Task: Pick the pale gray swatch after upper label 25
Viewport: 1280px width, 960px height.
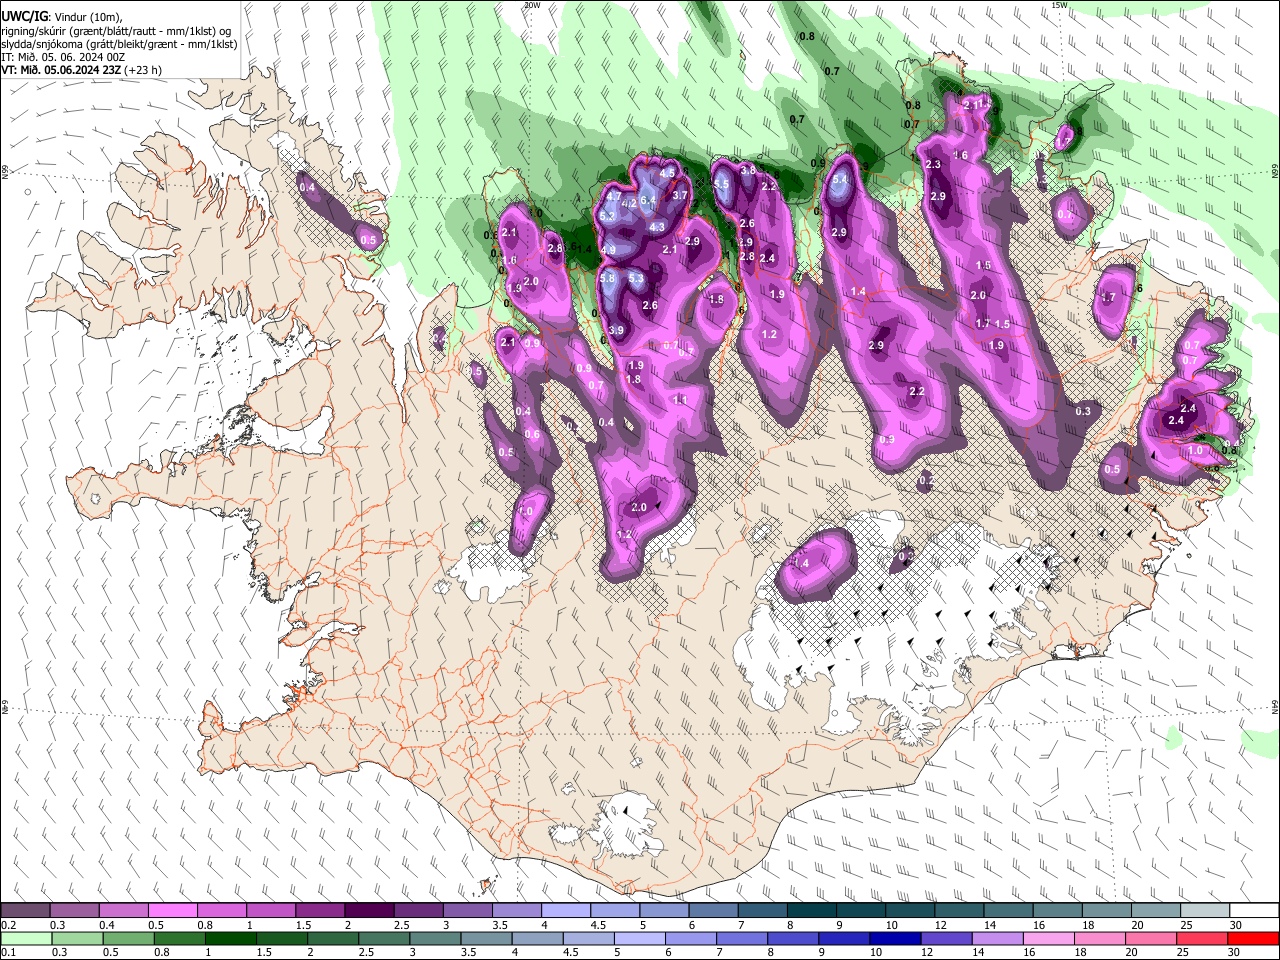Action: point(1204,911)
